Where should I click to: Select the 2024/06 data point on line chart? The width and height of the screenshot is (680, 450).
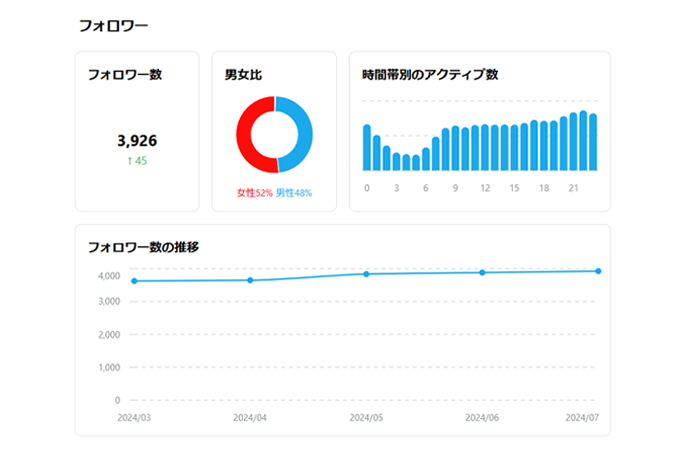tap(482, 272)
